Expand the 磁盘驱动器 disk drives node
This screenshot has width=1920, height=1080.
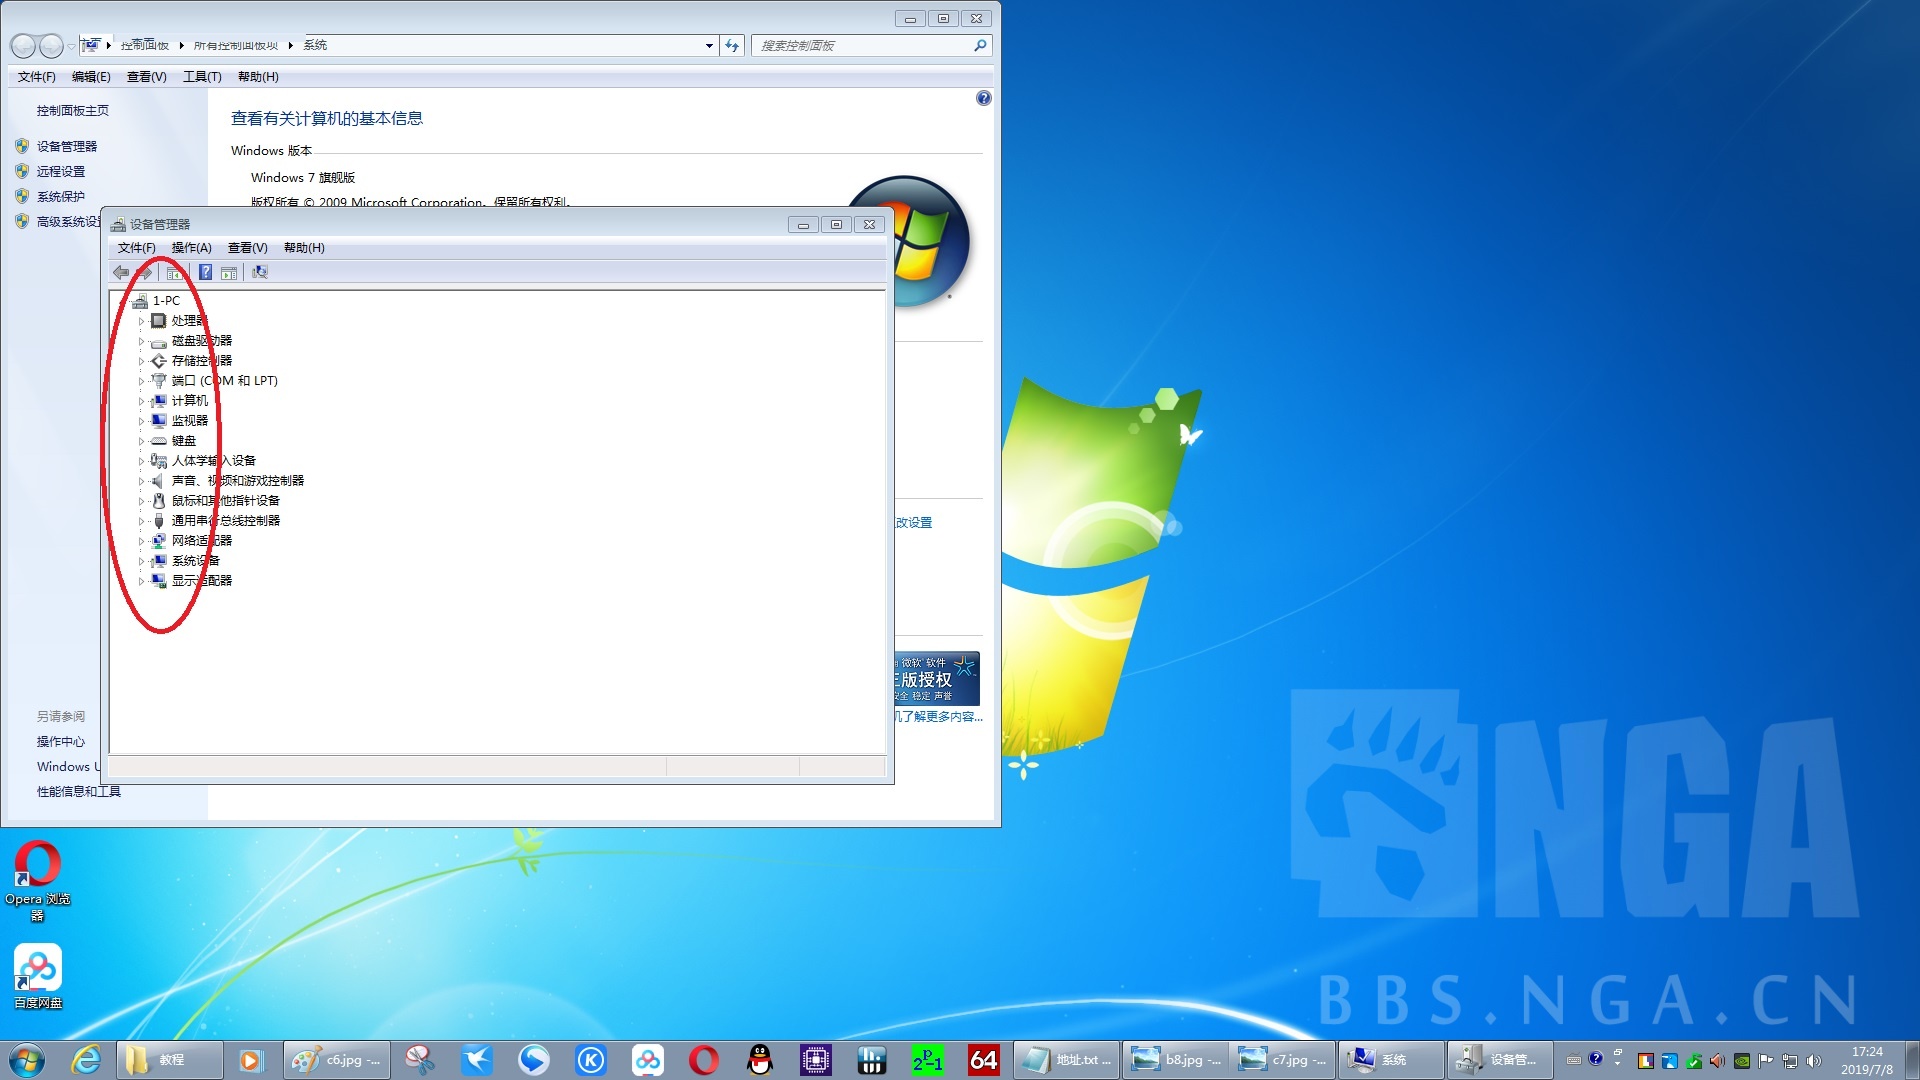(141, 341)
